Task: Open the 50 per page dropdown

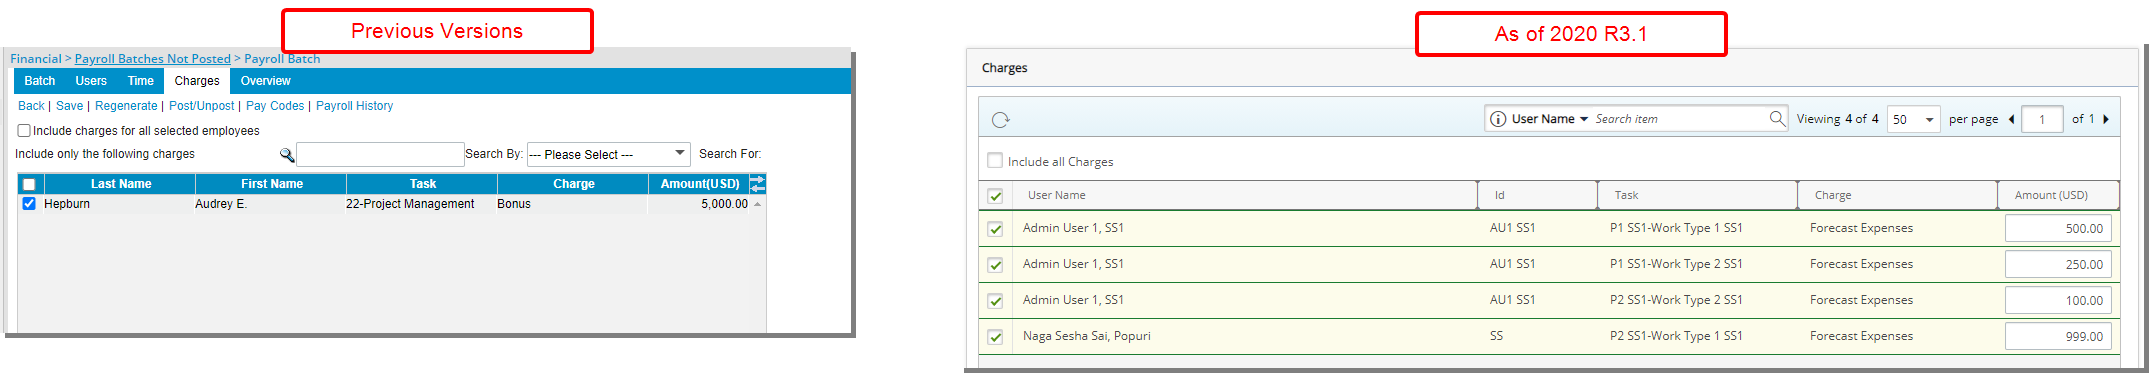Action: [x=1914, y=119]
